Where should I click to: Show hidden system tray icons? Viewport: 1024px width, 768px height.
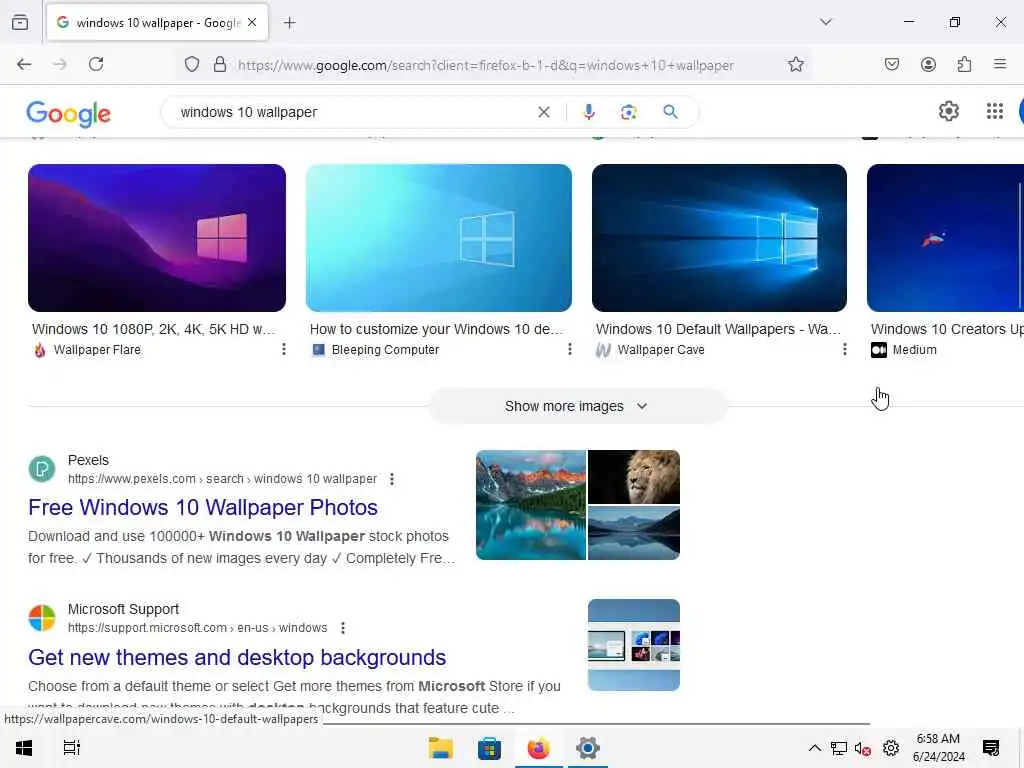(x=814, y=748)
